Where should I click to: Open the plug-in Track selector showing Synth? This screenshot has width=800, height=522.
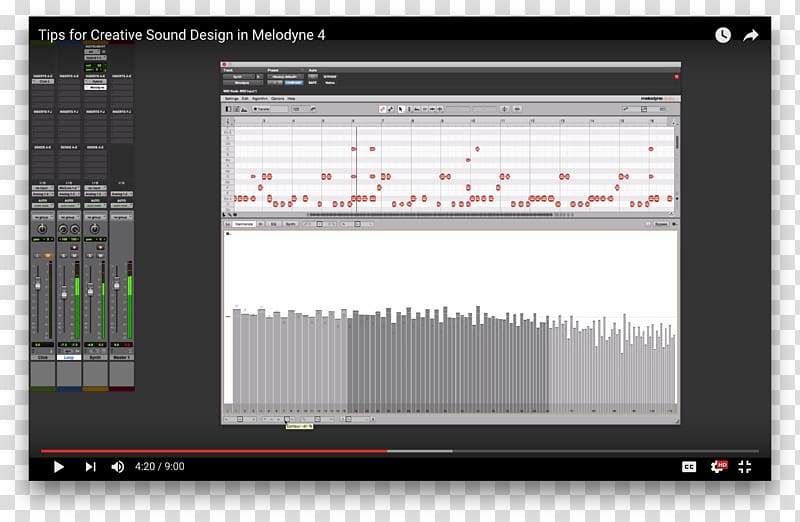coord(239,77)
